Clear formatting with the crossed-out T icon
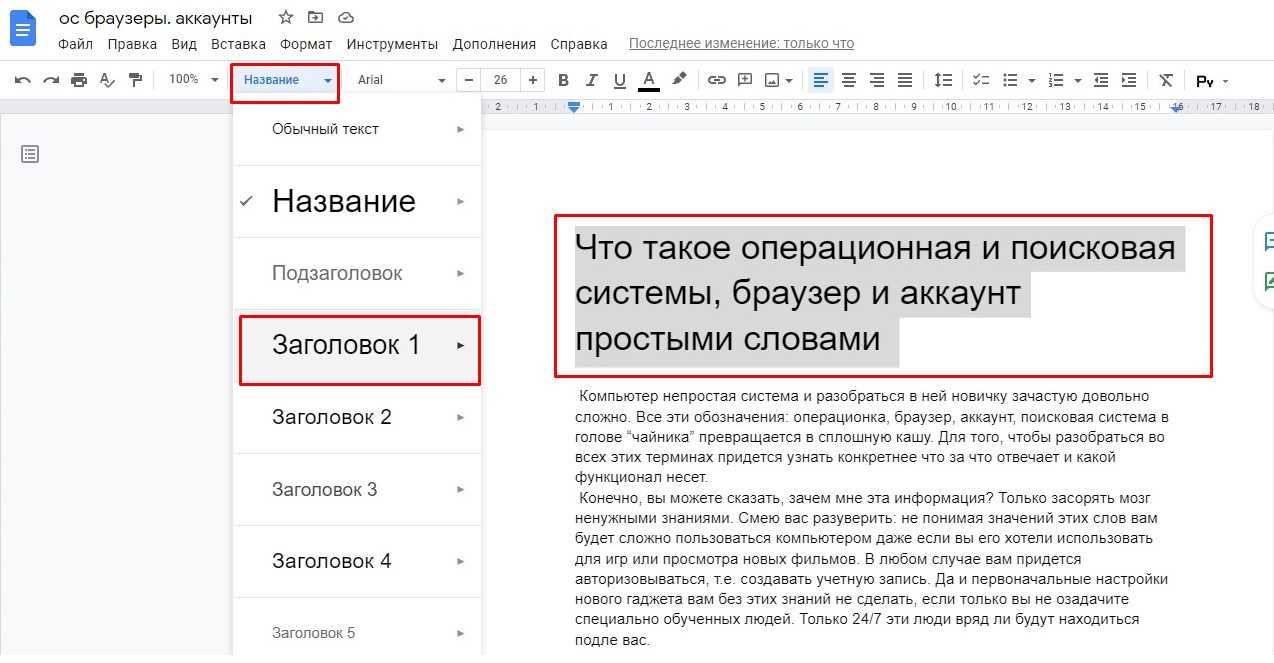Screen dimensions: 1274x663 point(1165,80)
